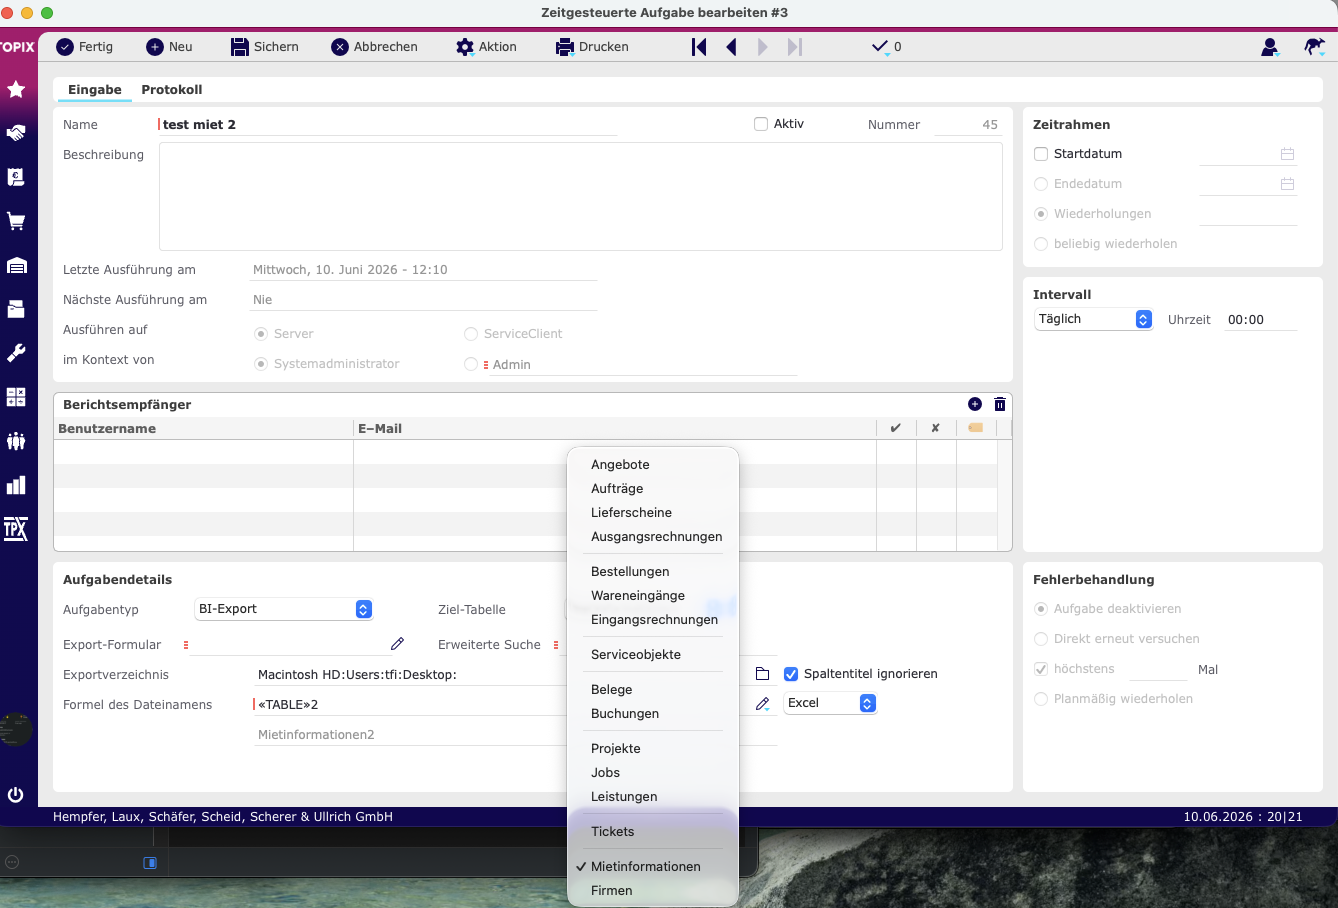
Task: Open Startdatum calendar picker icon
Action: coord(1287,154)
